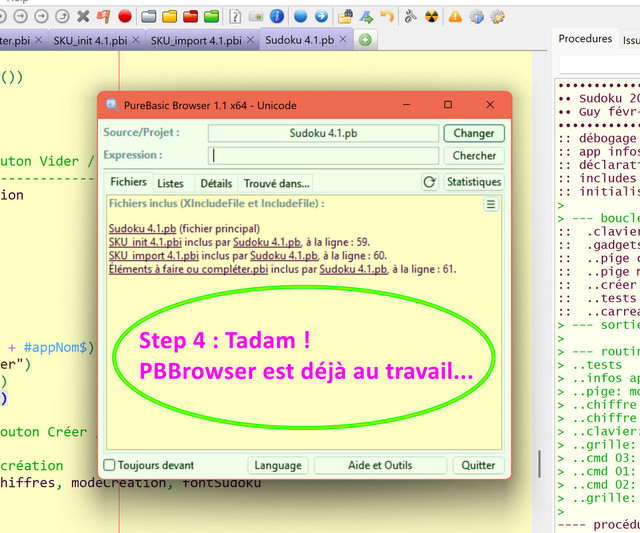Click the gear-with-pencil toolbar icon
The image size is (640, 533).
[497, 17]
